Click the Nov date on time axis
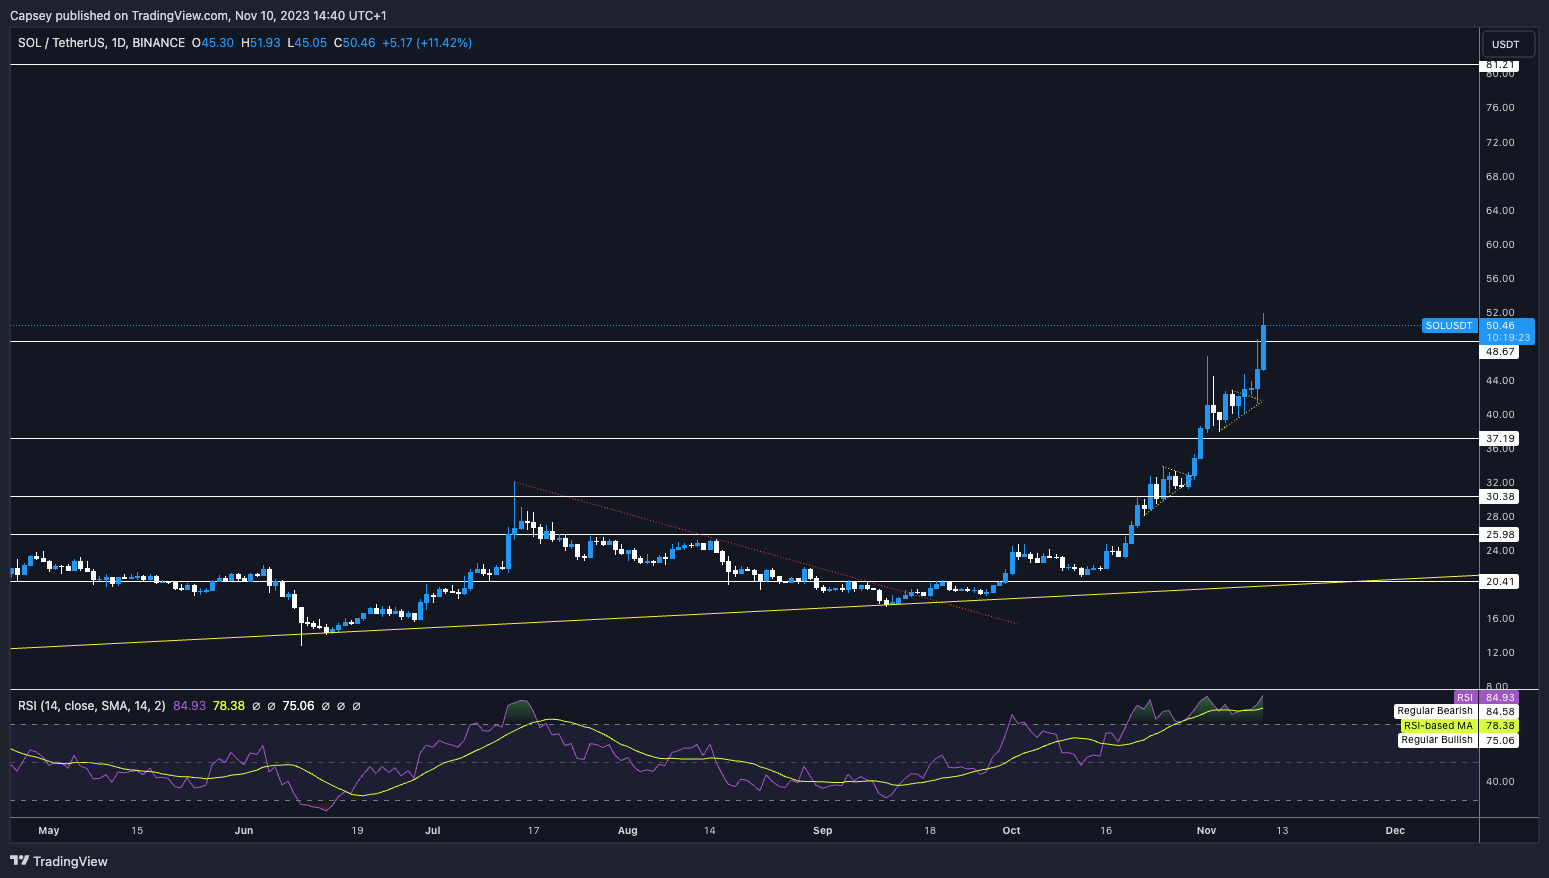 coord(1206,831)
